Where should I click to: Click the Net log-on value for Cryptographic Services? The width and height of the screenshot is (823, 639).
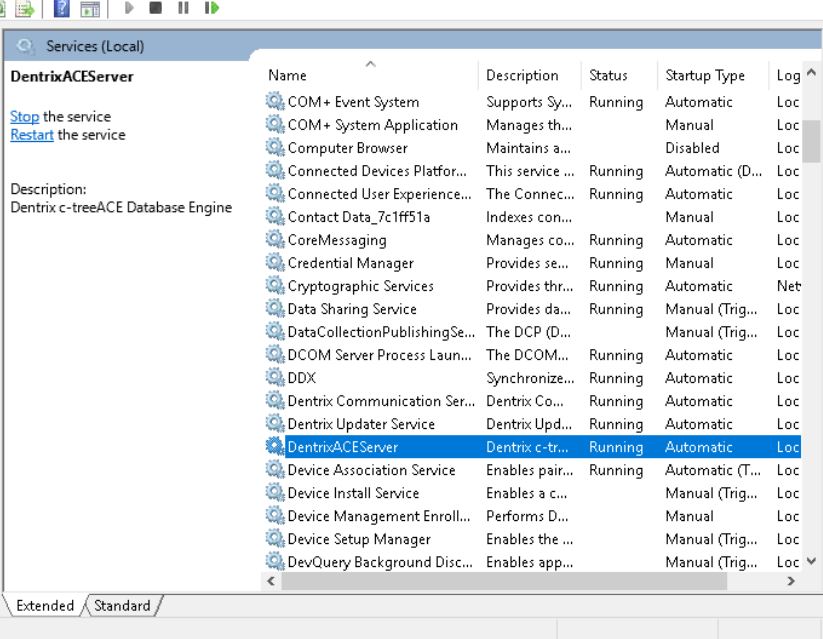click(x=788, y=286)
